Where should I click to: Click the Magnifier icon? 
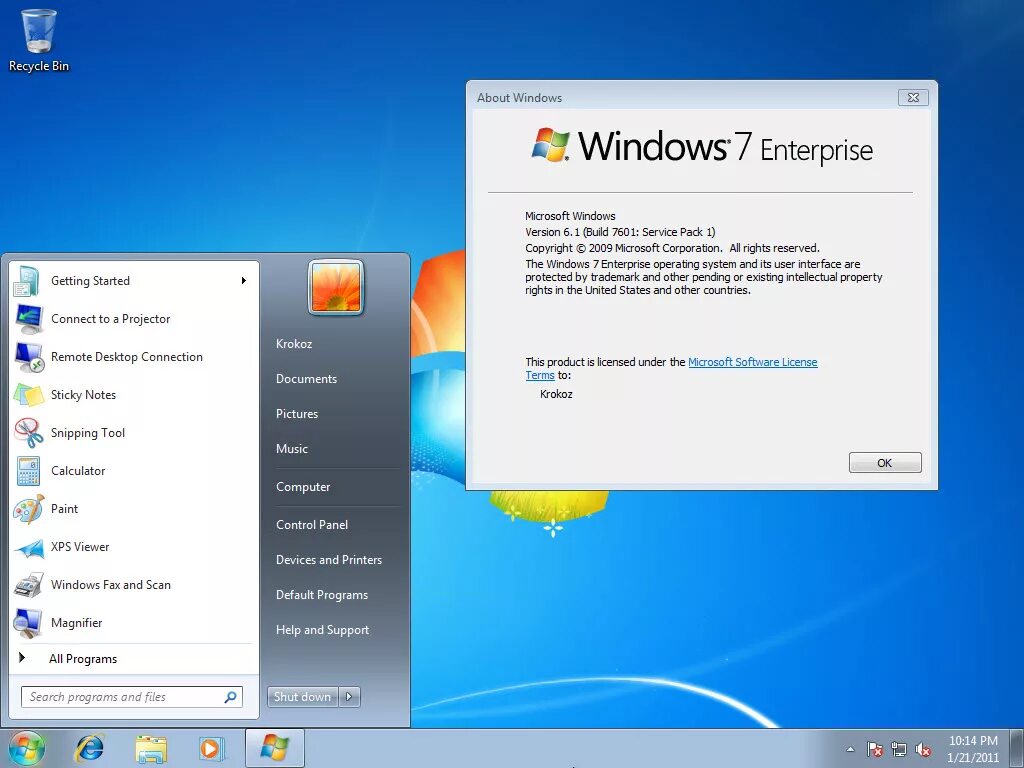click(27, 622)
